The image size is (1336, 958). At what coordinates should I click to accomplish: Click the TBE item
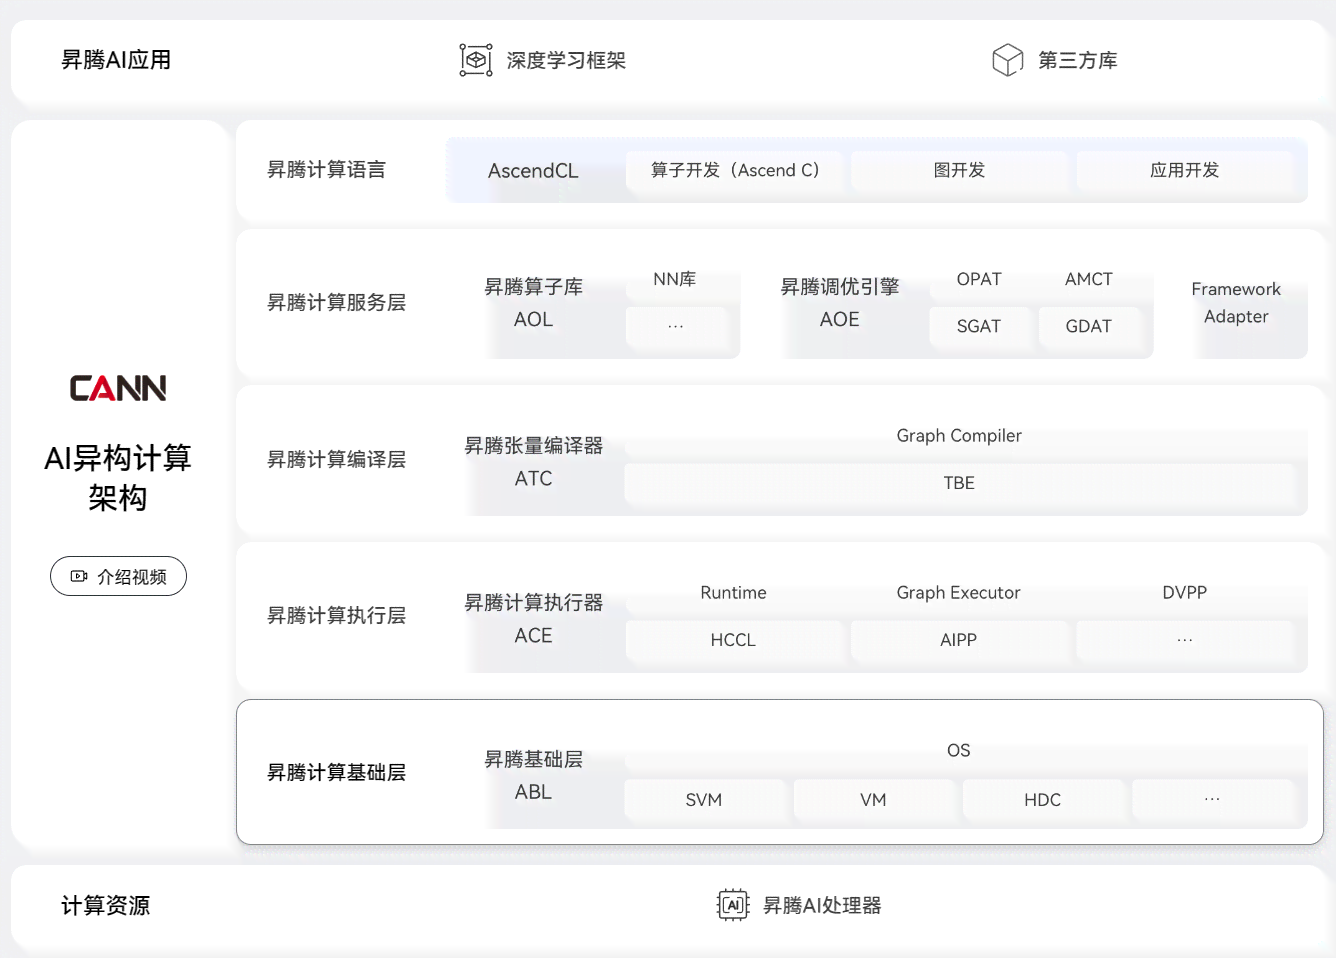click(x=959, y=483)
